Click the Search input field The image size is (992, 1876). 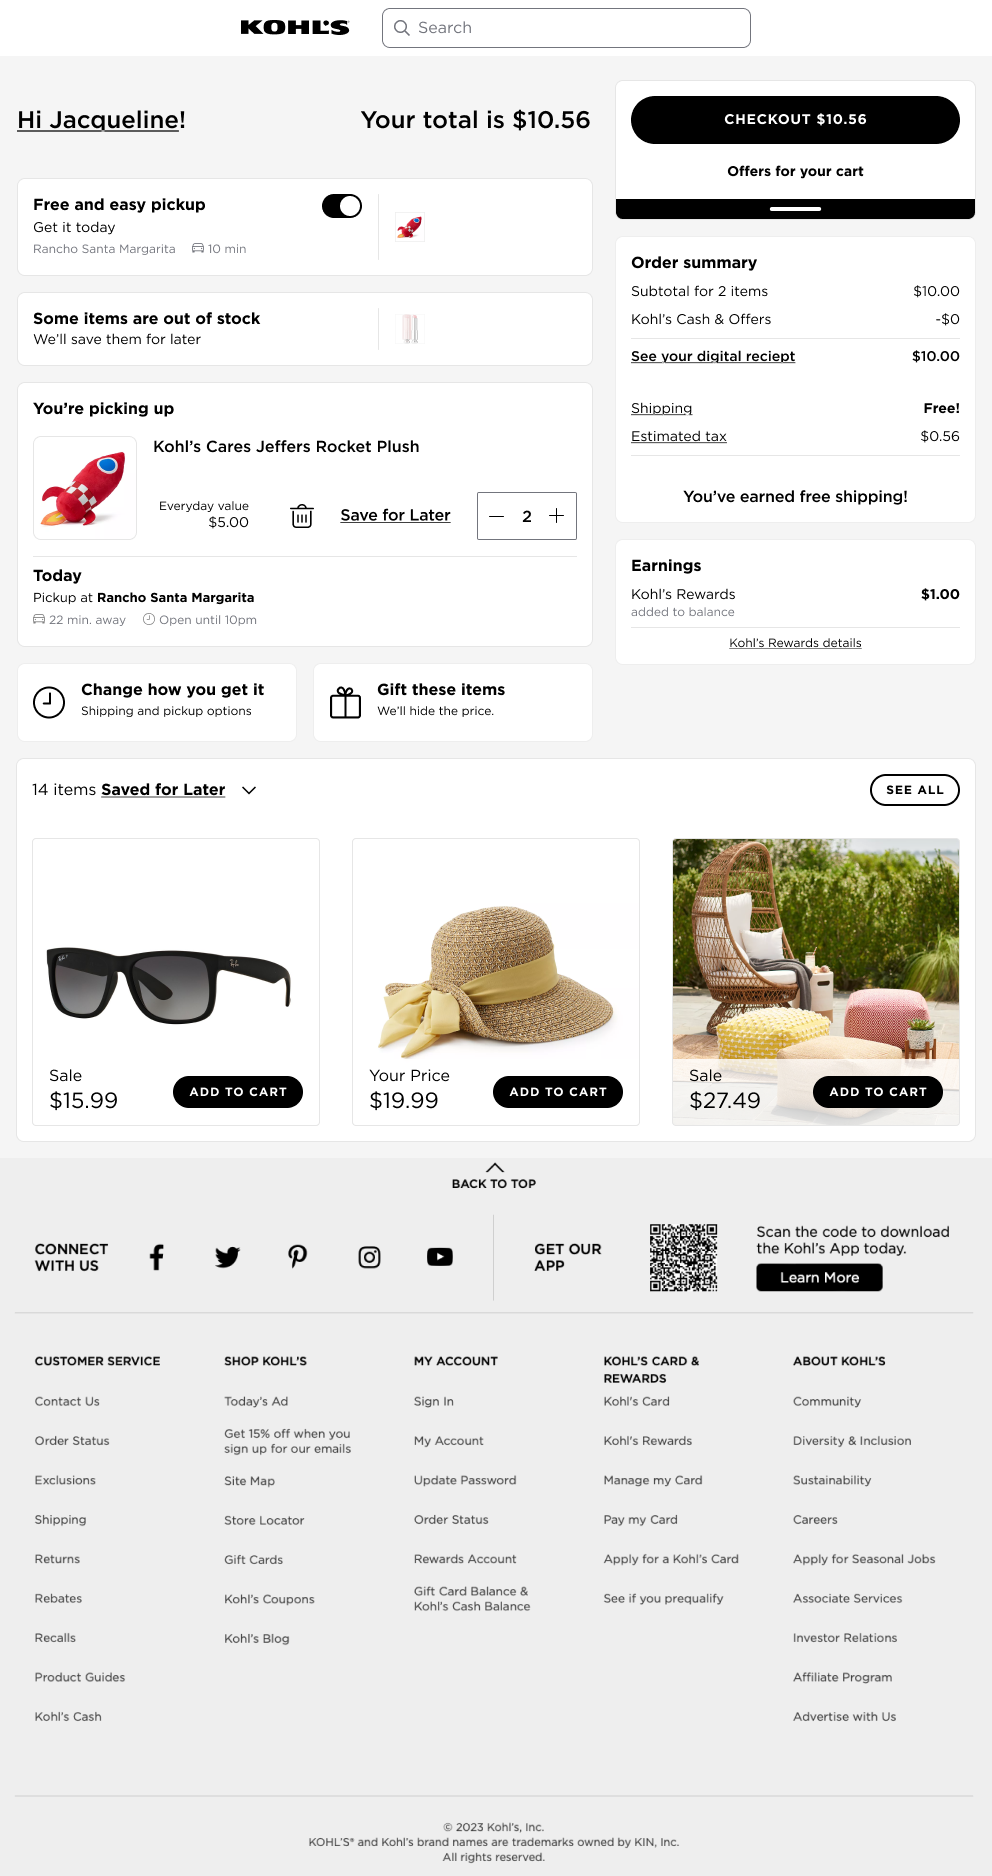pos(566,28)
